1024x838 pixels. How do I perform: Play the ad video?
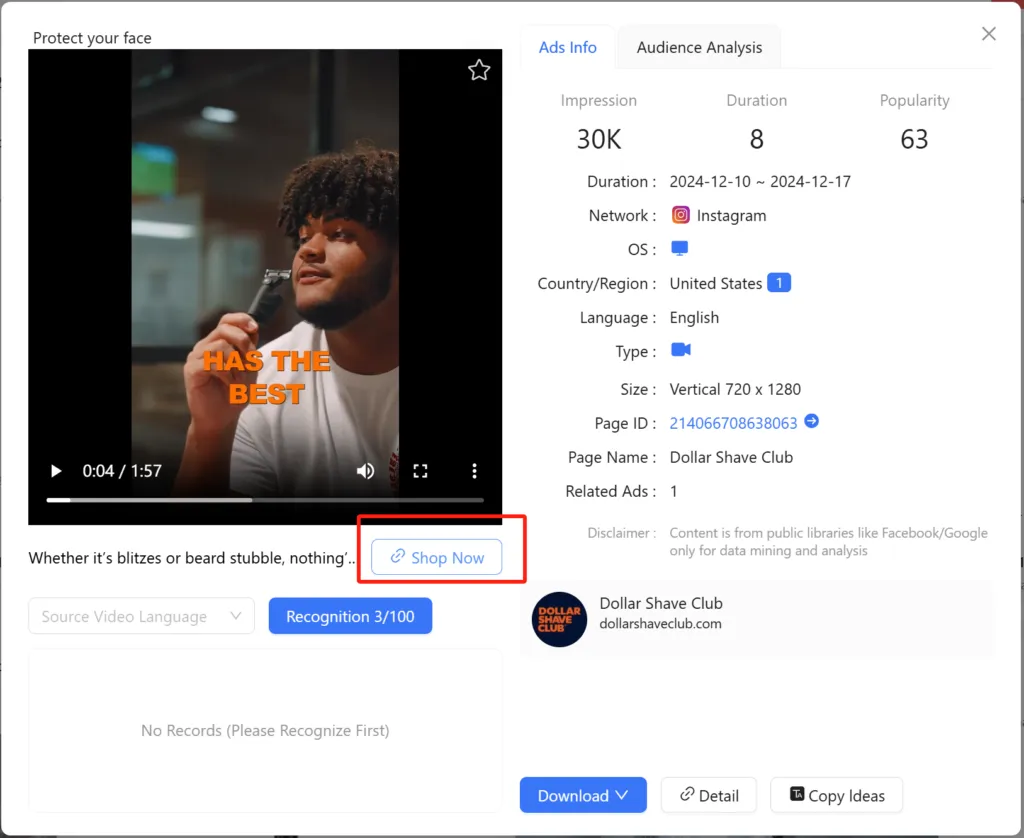56,471
